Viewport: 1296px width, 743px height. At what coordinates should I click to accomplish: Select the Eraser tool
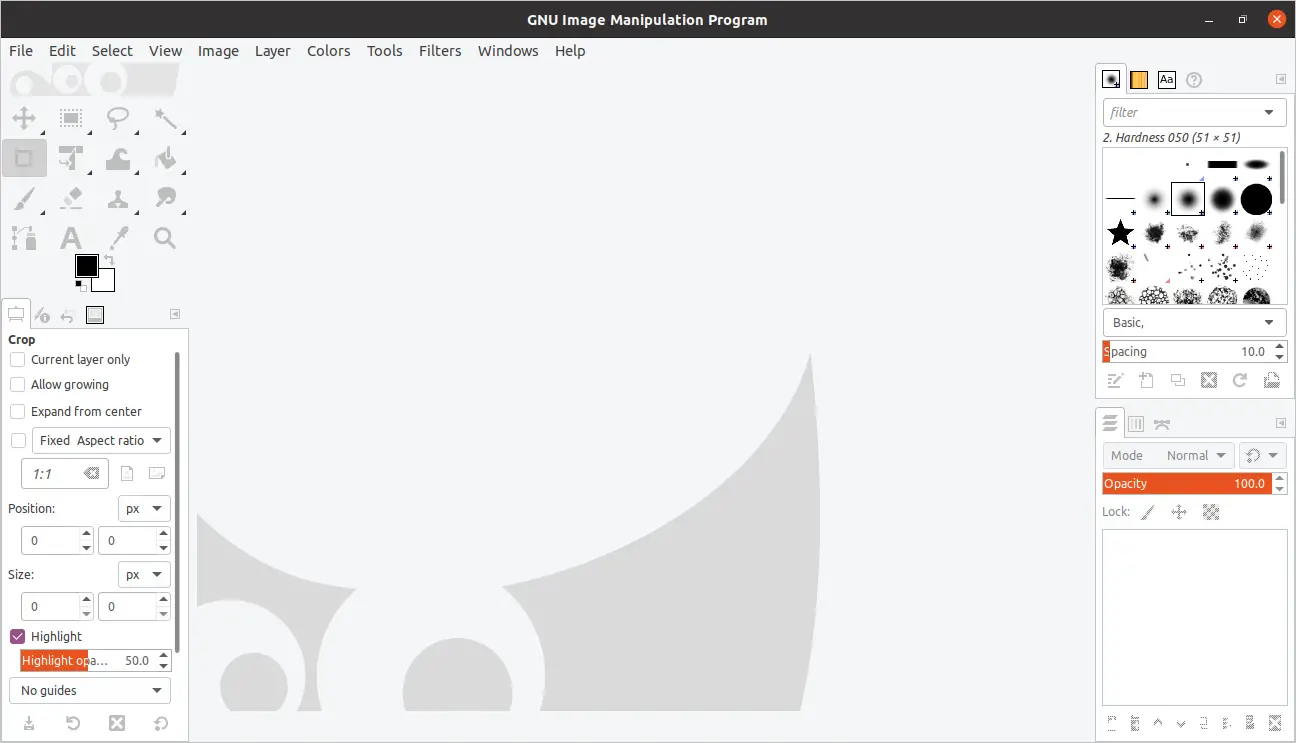point(71,198)
